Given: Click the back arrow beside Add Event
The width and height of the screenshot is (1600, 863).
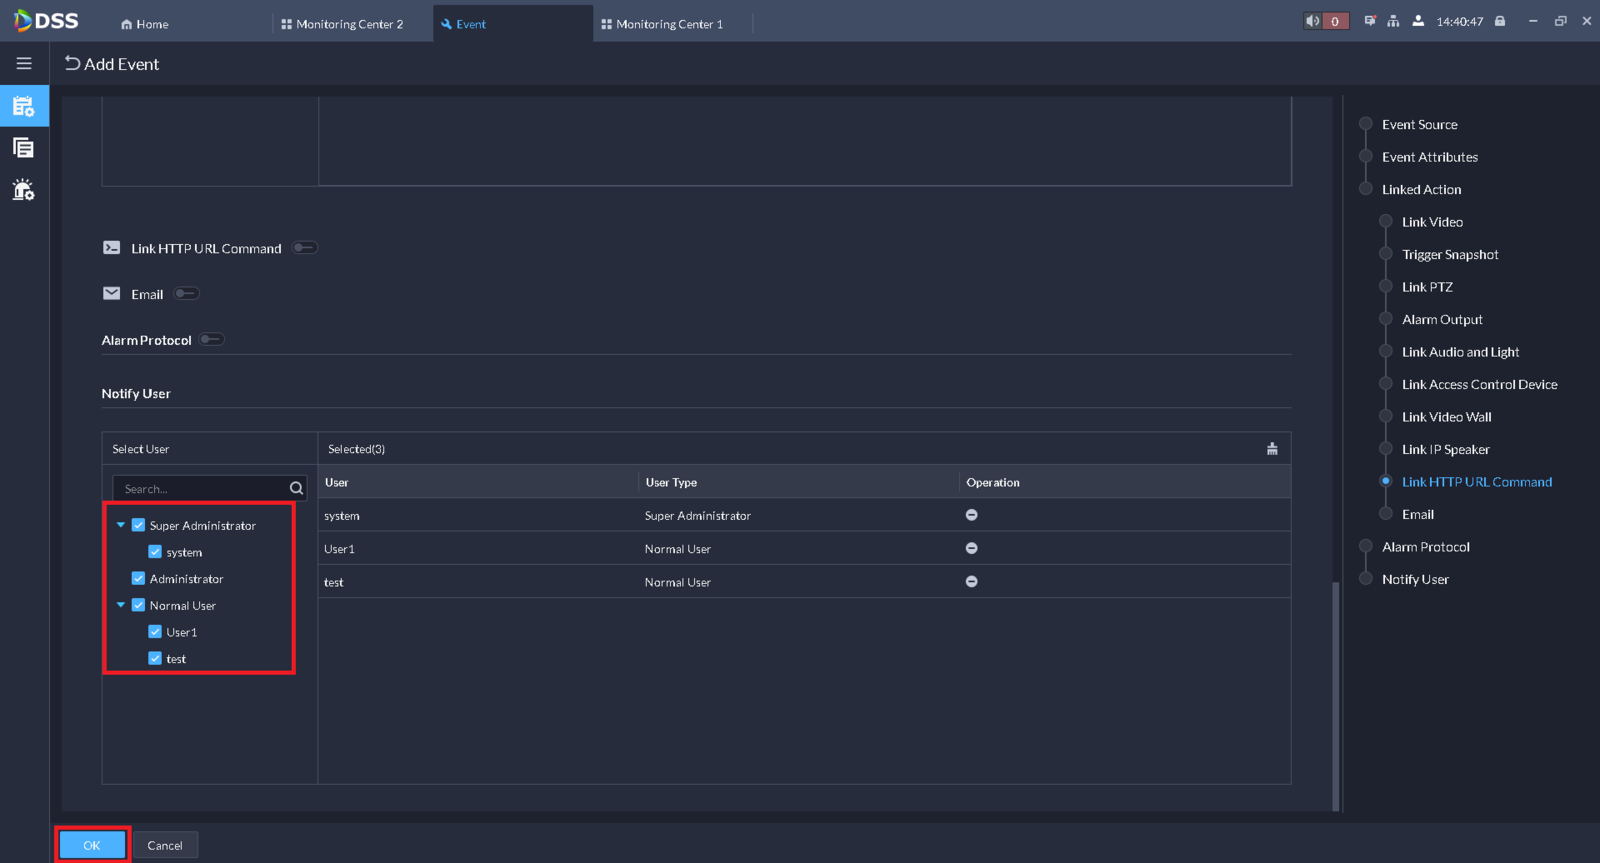Looking at the screenshot, I should point(72,64).
